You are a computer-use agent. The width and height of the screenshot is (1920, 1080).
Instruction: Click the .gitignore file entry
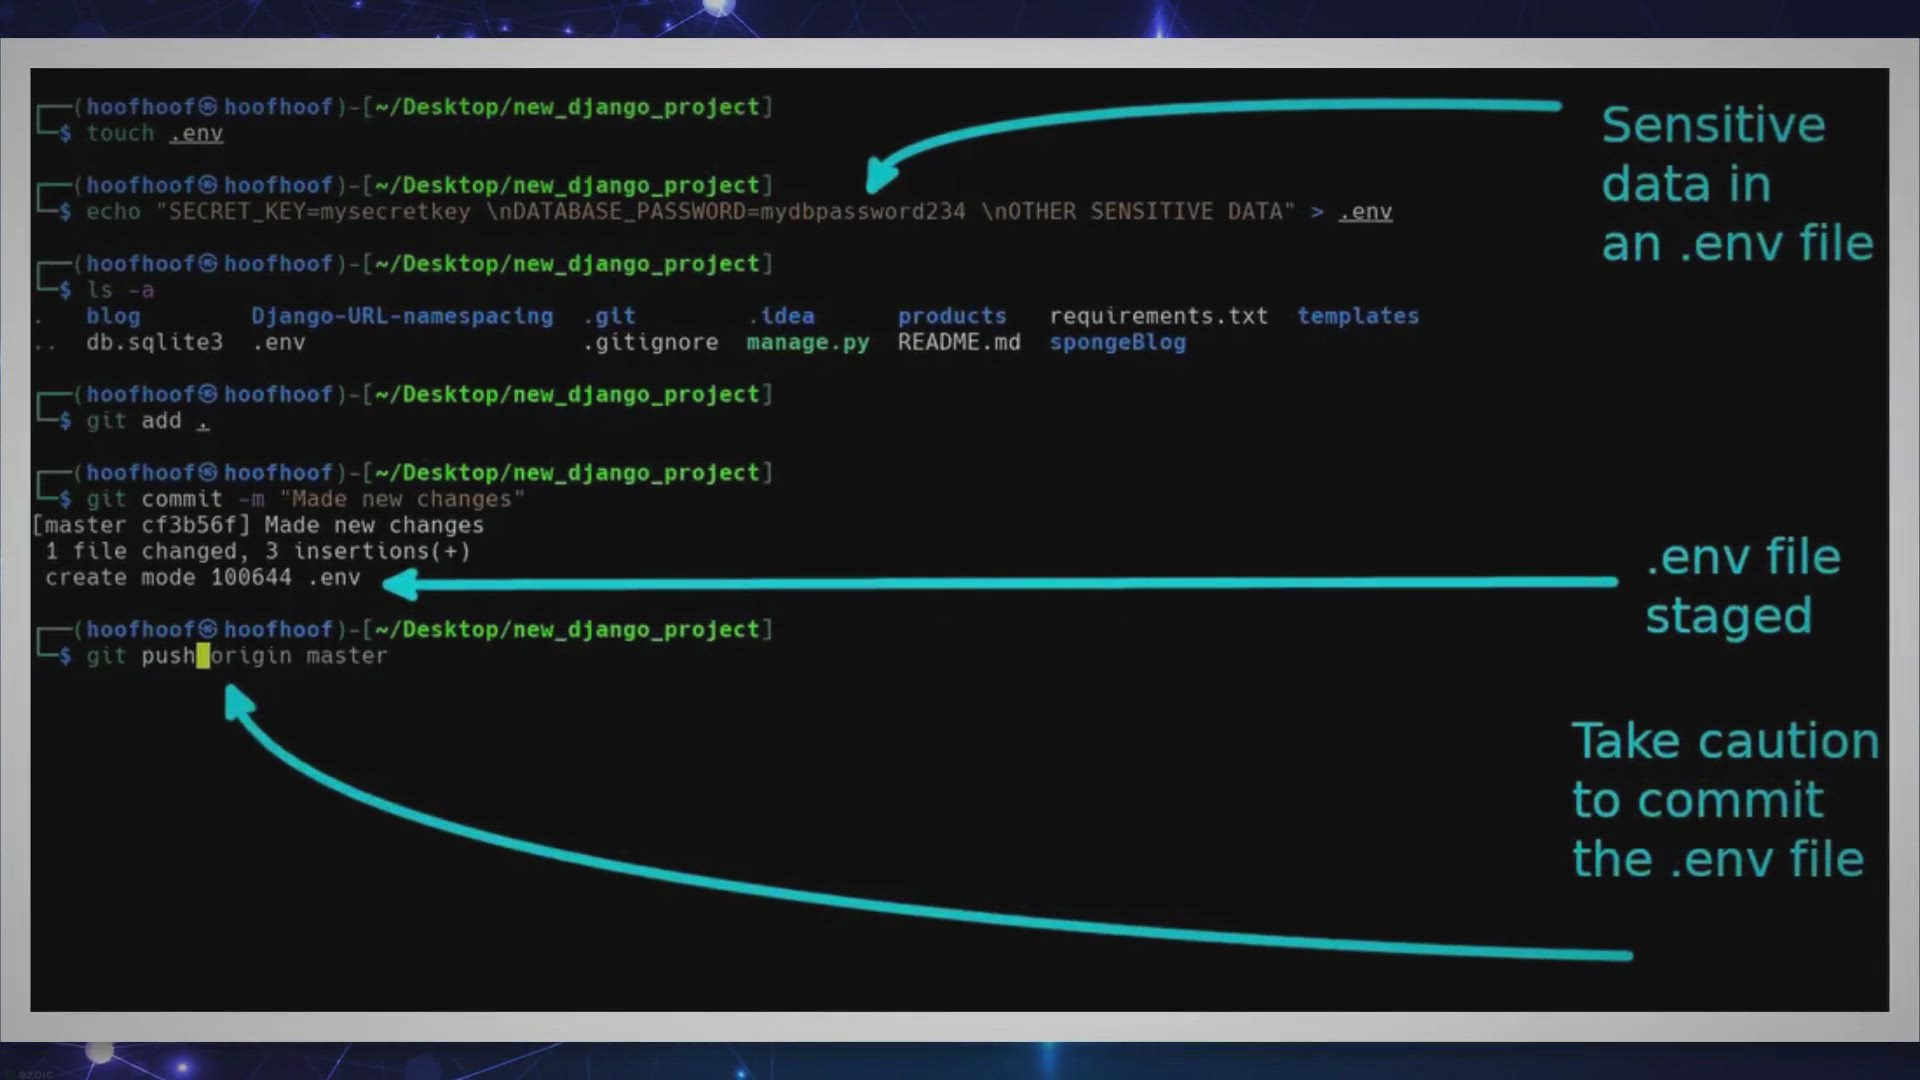(651, 342)
